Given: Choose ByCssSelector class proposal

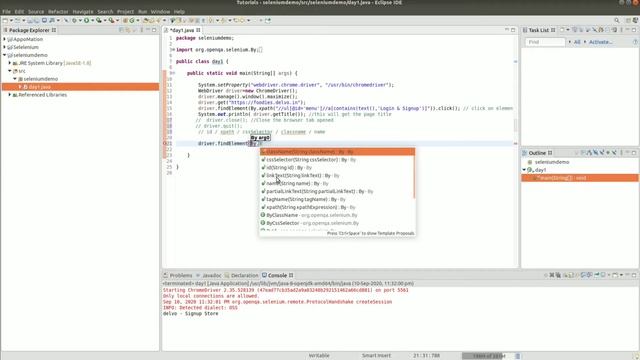Looking at the screenshot, I should coord(337,223).
